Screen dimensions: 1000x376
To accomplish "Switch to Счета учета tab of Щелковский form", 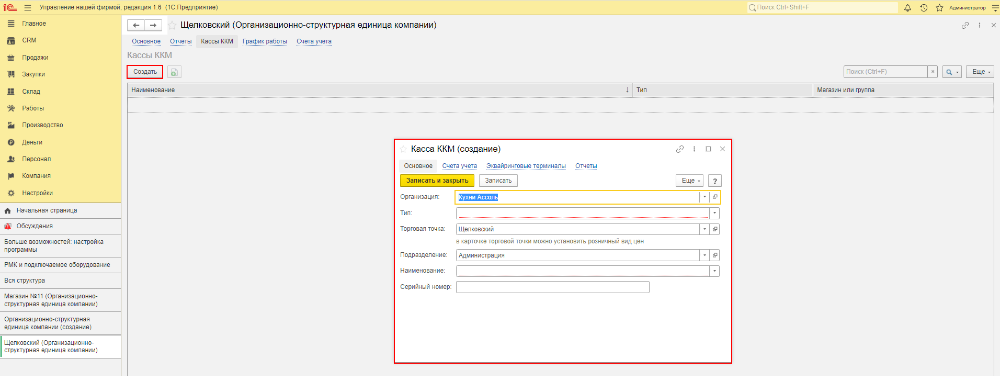I will point(314,42).
